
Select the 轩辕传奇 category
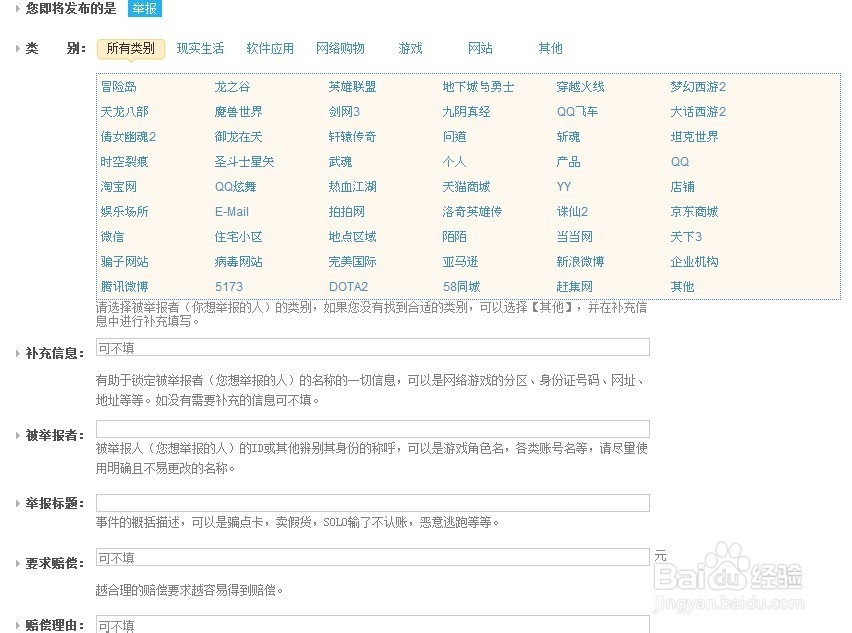(x=352, y=137)
